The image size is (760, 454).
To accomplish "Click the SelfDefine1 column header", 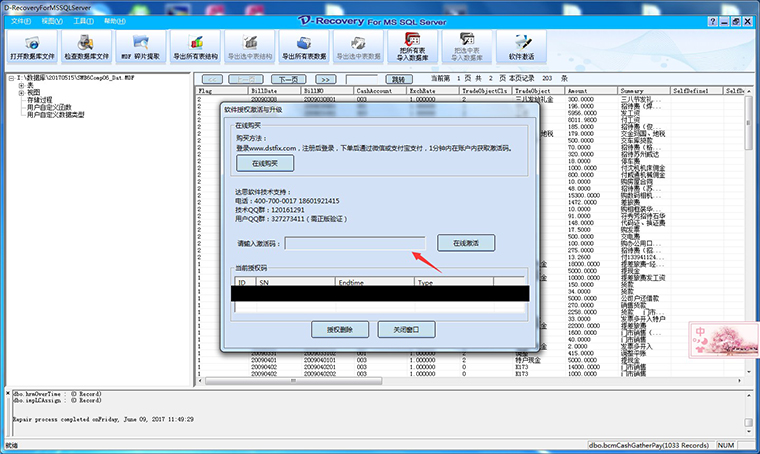I will coord(697,91).
